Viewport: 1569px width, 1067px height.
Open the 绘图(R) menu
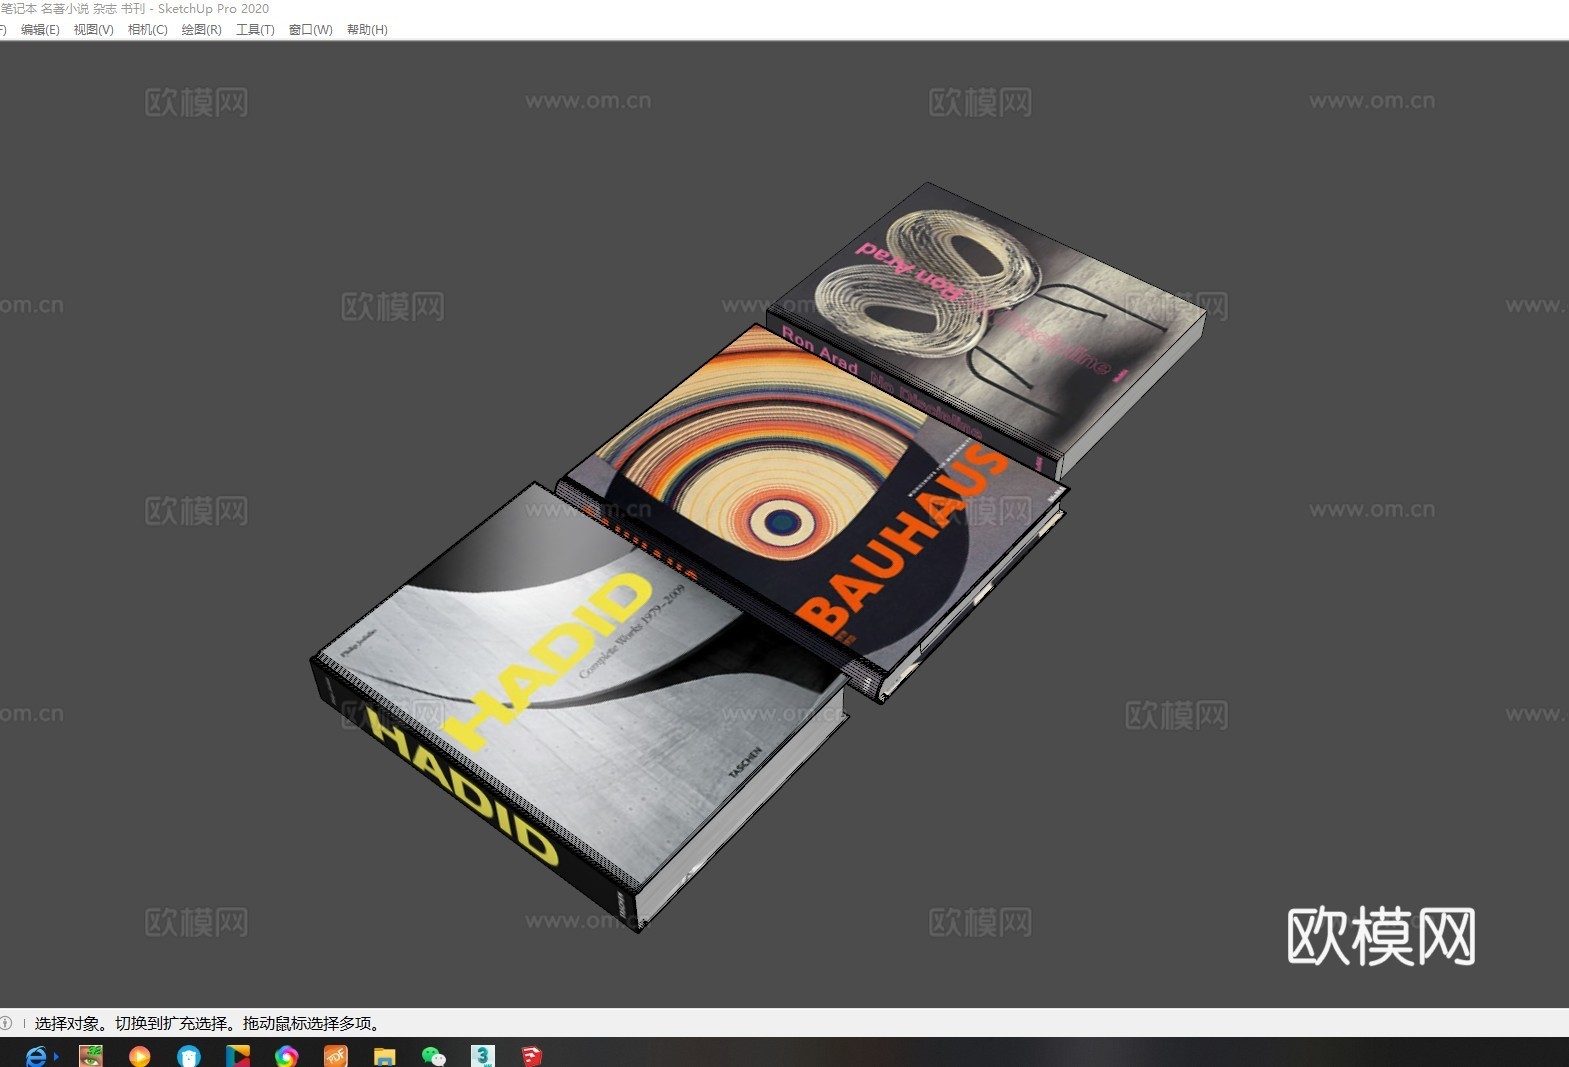[x=201, y=30]
